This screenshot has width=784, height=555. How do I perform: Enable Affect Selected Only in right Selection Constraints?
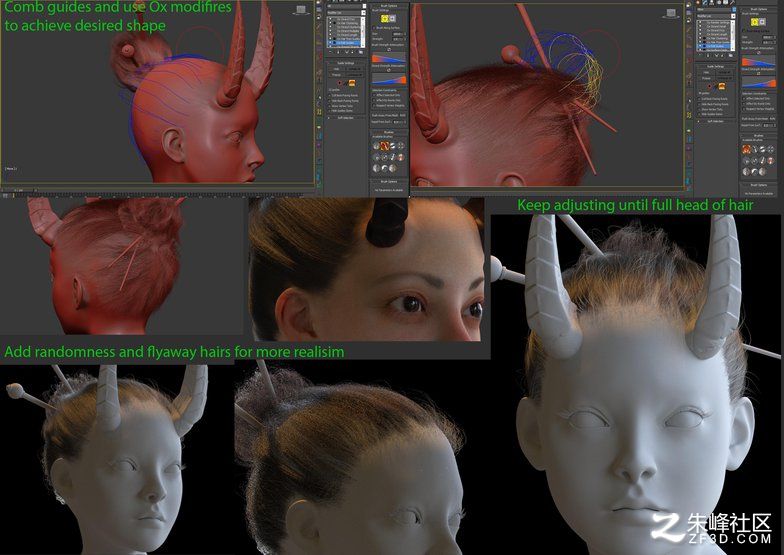[x=744, y=98]
